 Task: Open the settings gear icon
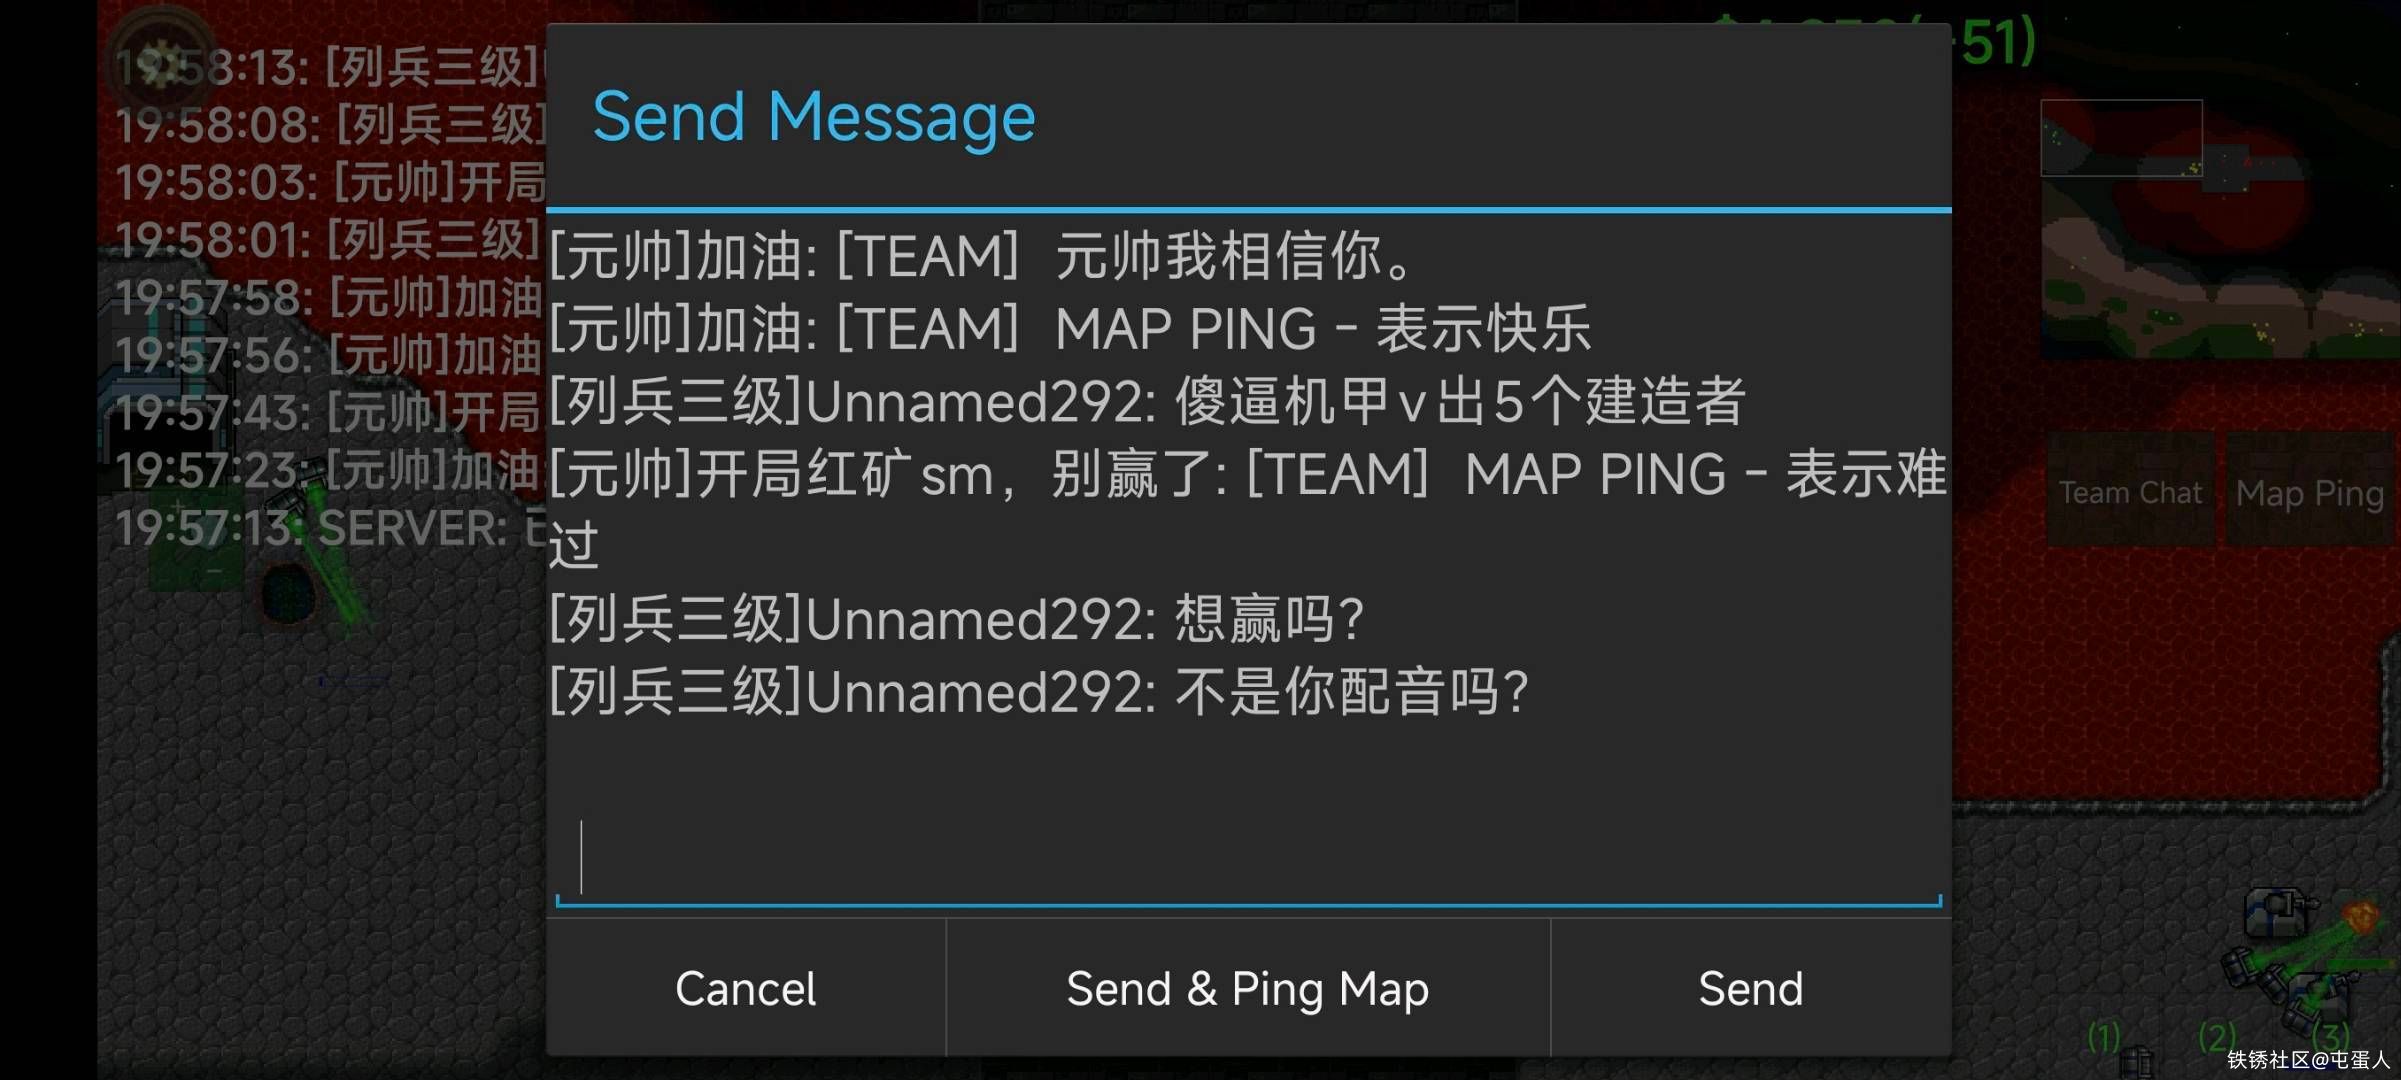[160, 62]
